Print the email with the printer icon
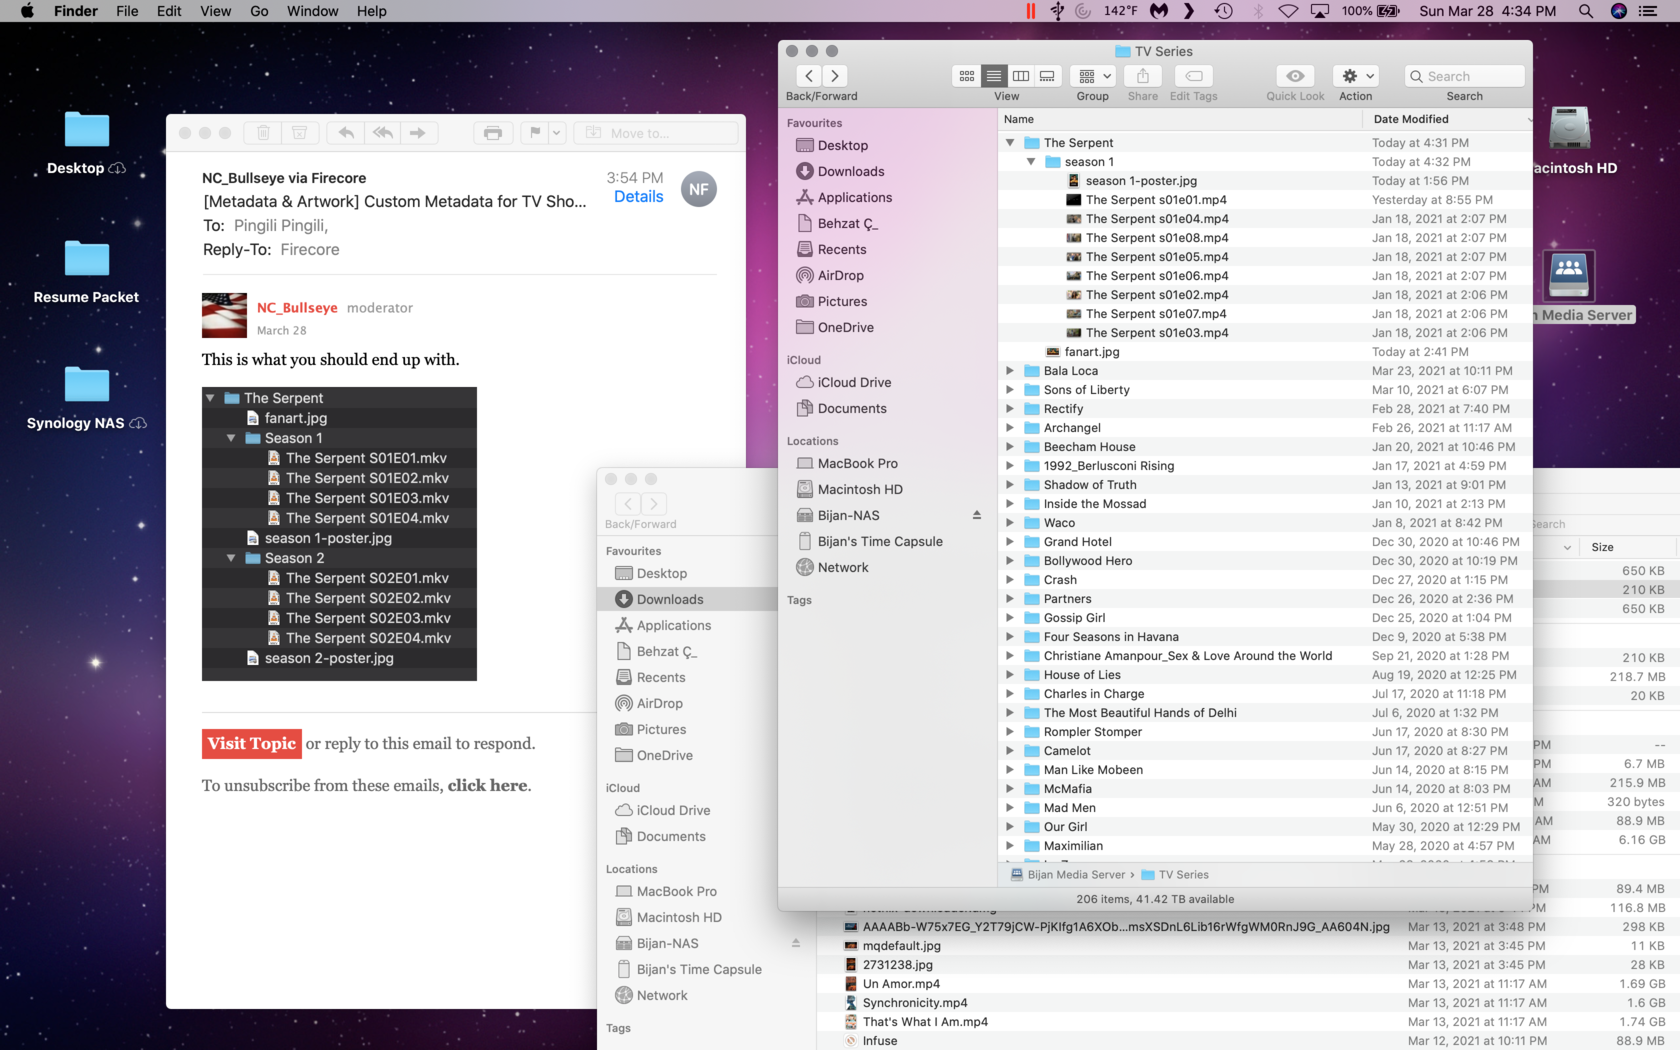Screen dimensions: 1680x1050 pos(492,133)
